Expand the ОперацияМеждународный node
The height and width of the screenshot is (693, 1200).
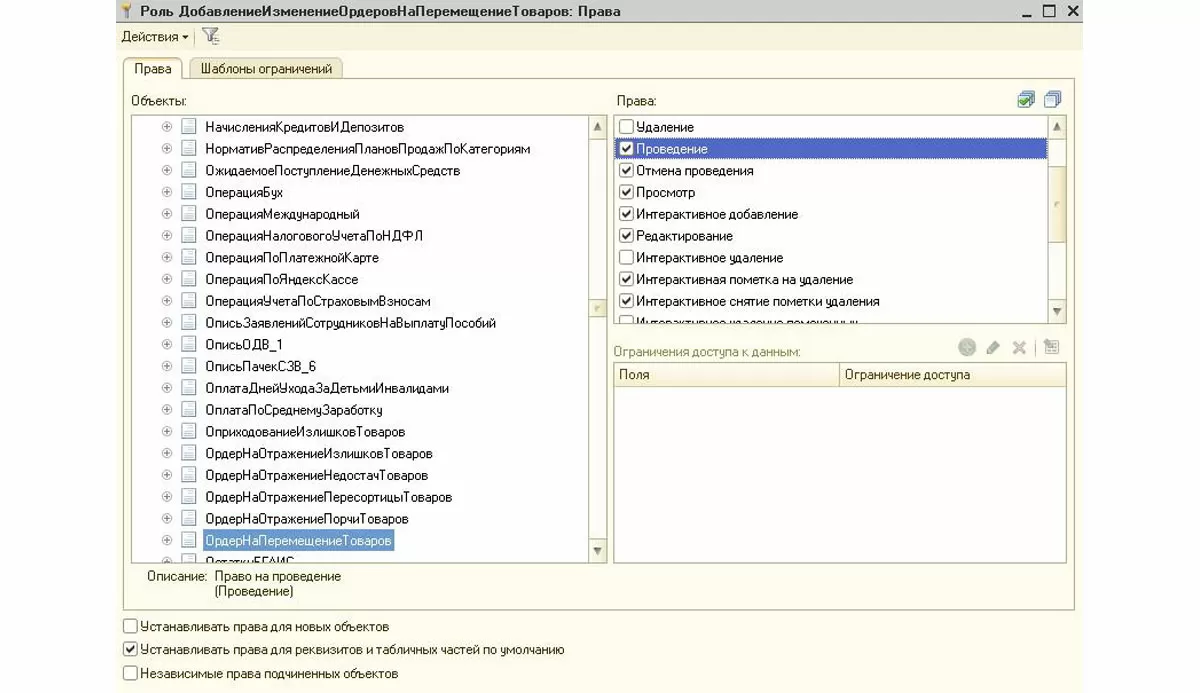[x=167, y=214]
